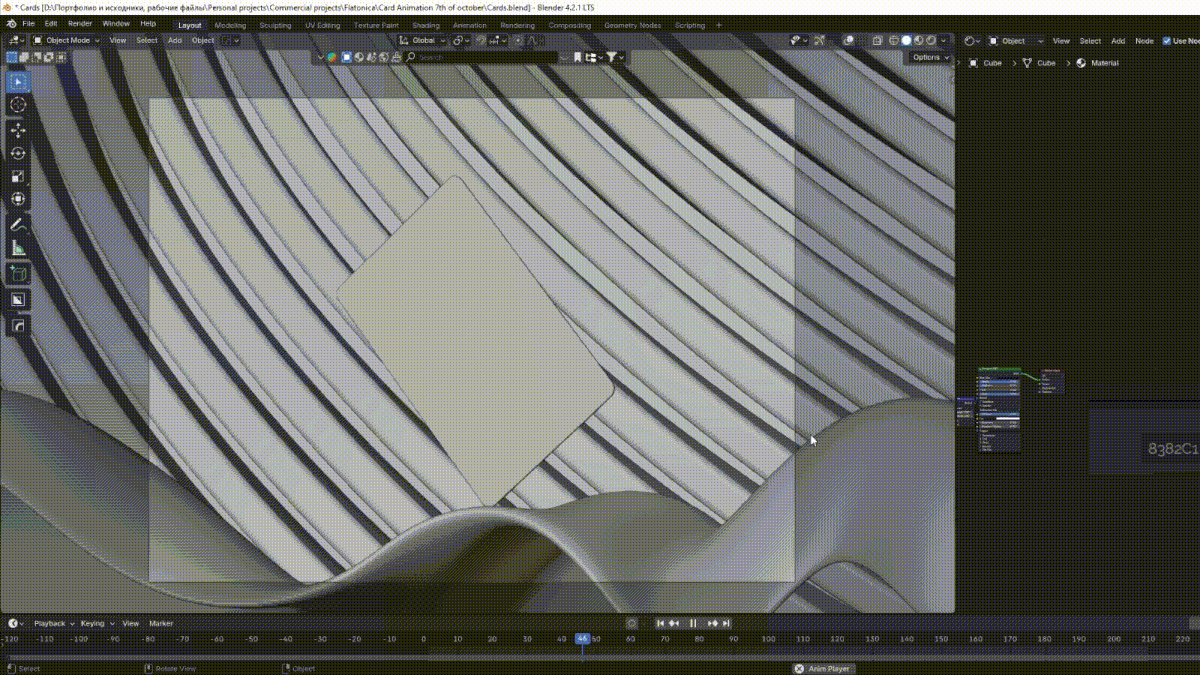Activate the Rotate tool

coord(18,153)
